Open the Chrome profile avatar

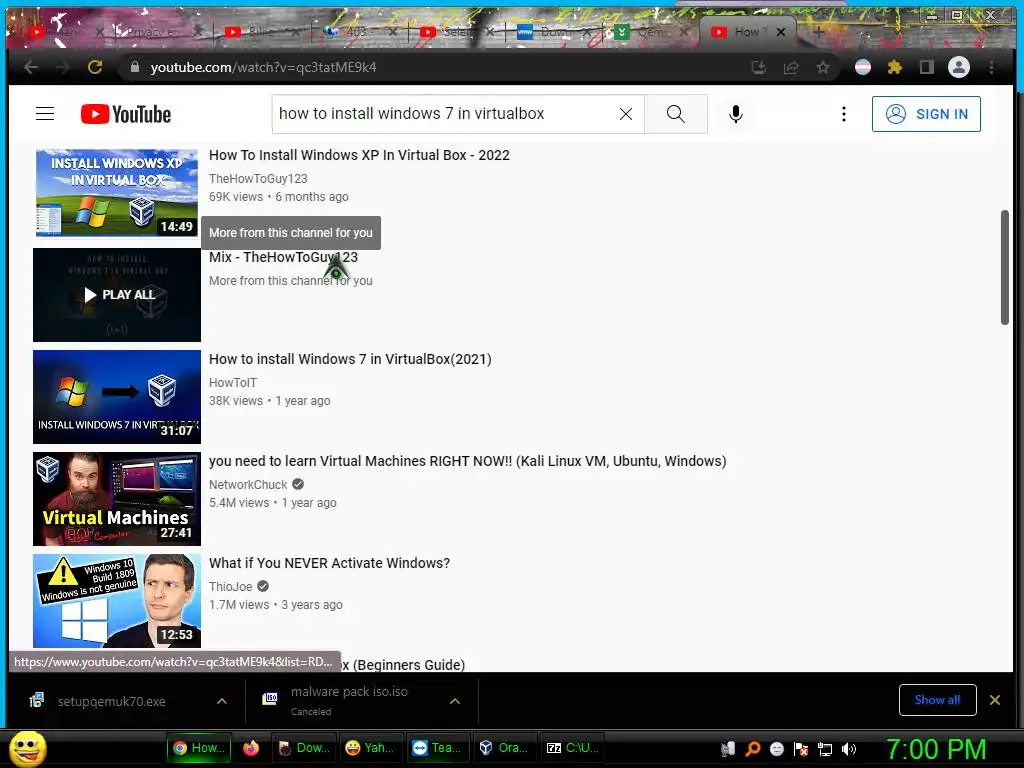click(959, 67)
